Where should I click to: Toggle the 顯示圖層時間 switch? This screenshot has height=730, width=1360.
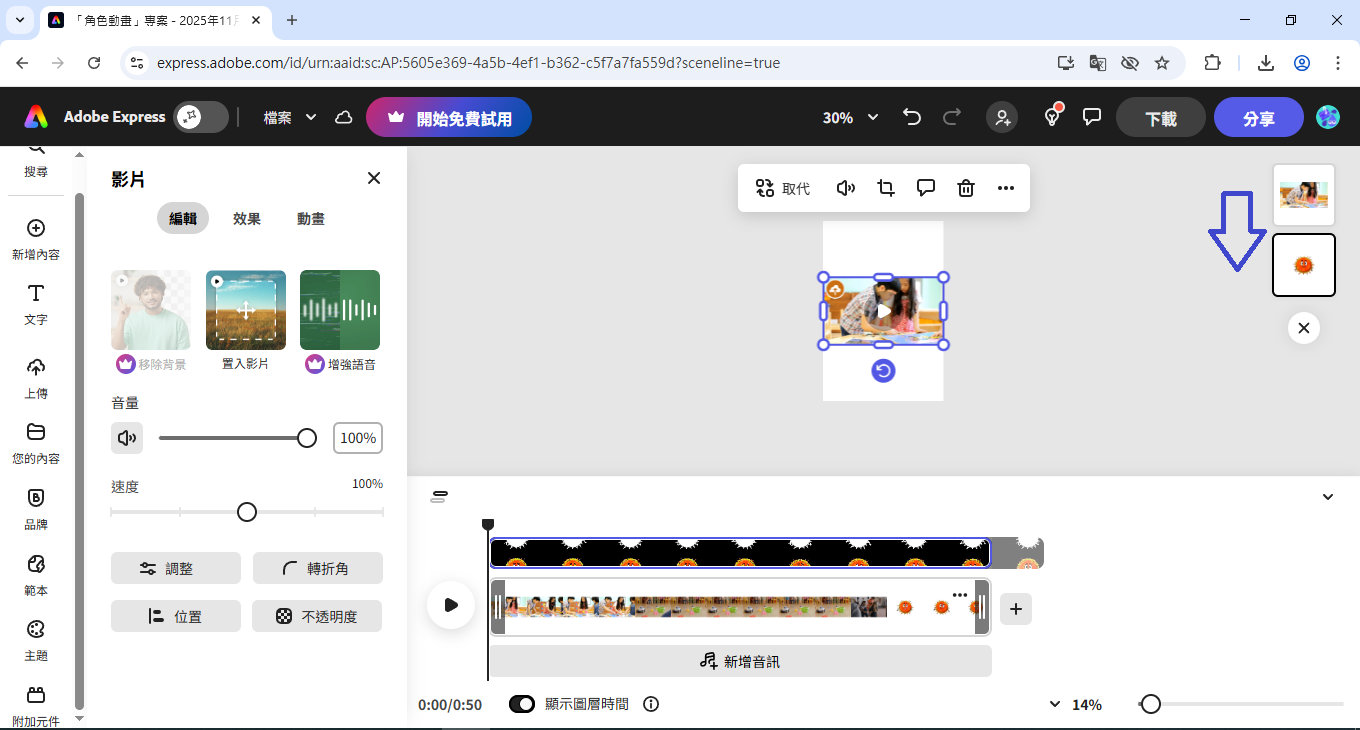point(522,704)
